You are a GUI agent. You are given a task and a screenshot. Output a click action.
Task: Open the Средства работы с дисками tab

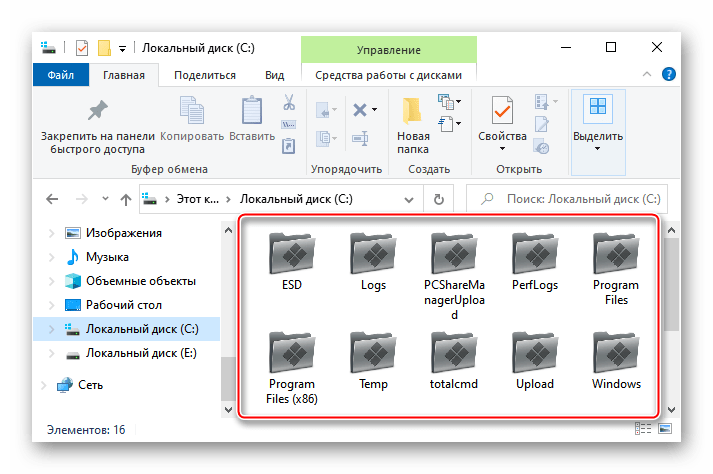pyautogui.click(x=388, y=75)
